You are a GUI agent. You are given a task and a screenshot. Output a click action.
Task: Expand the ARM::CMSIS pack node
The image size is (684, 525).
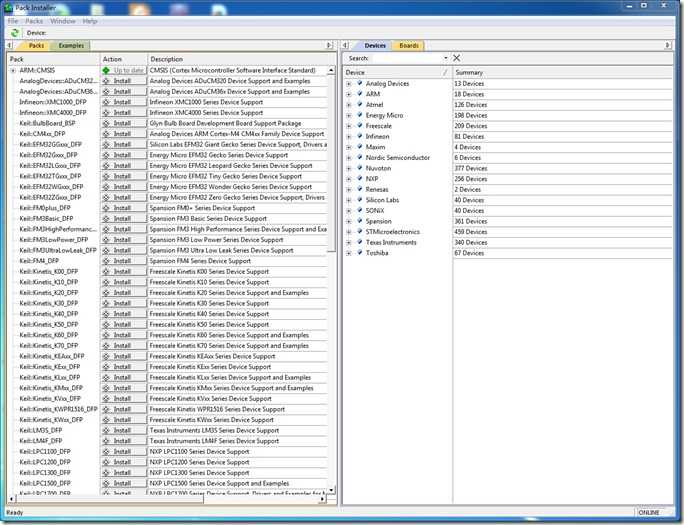pyautogui.click(x=13, y=70)
